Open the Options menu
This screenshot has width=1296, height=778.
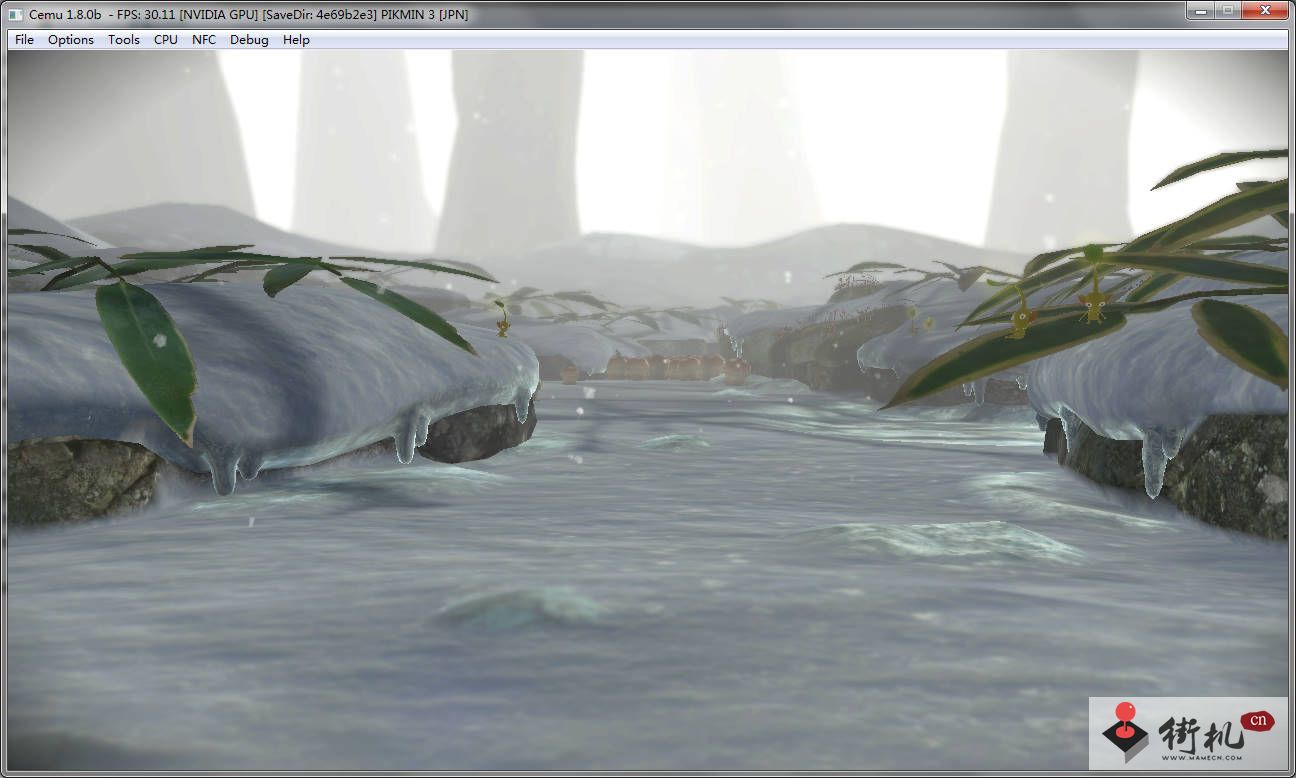point(71,40)
